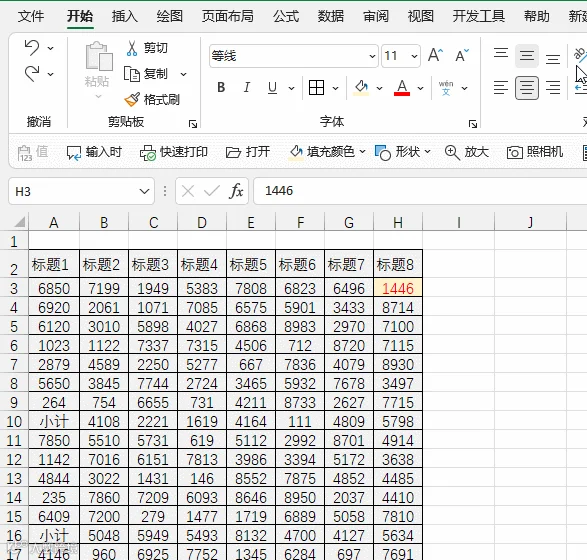
Task: Decrease font size with small A
Action: [x=462, y=55]
